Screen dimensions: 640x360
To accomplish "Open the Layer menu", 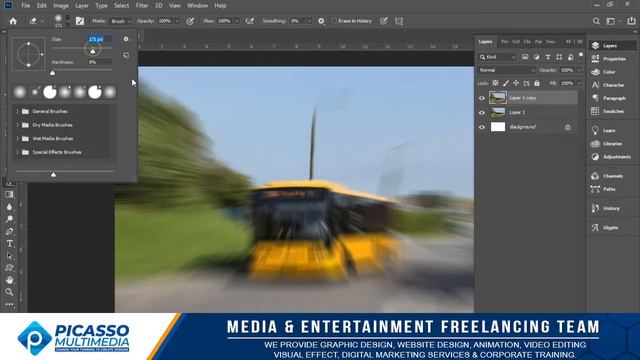I will [x=82, y=6].
